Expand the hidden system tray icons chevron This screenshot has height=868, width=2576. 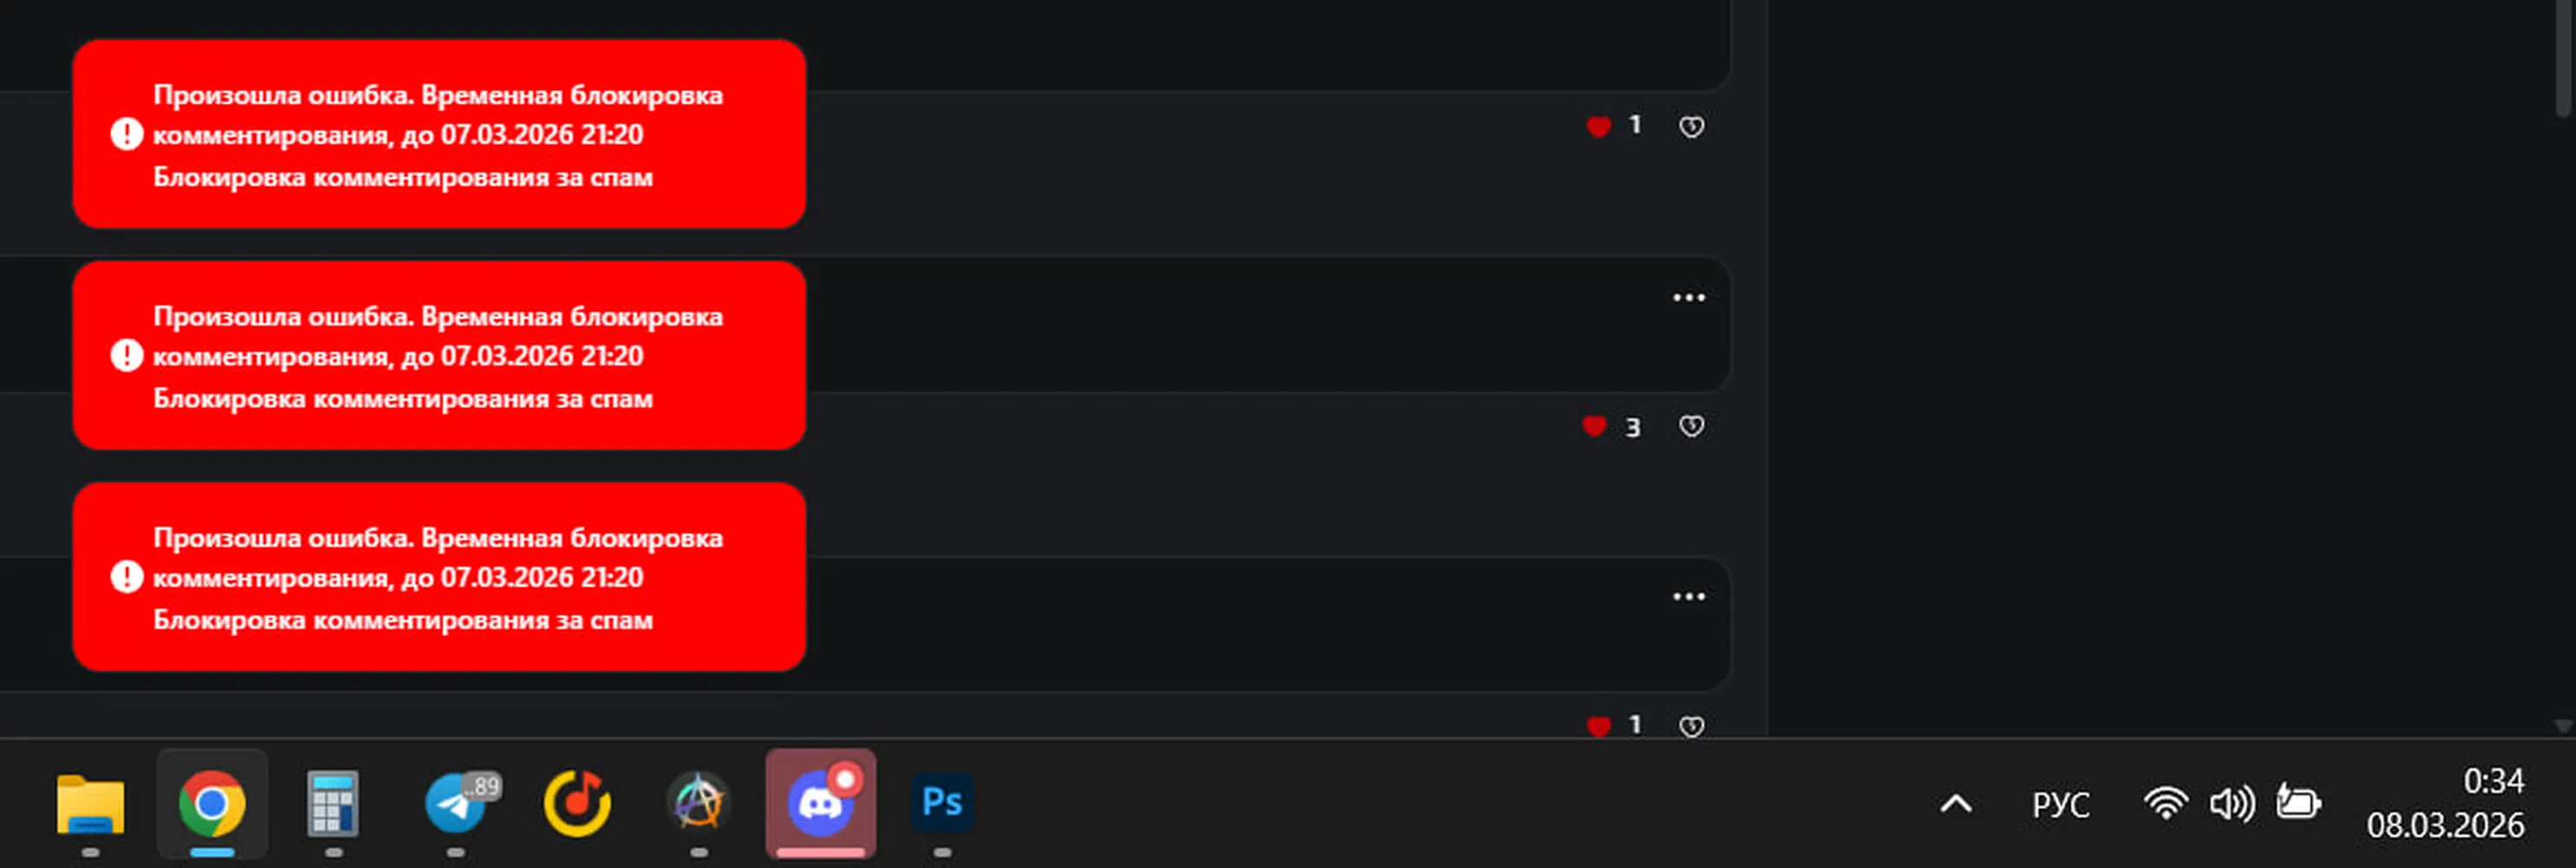click(1956, 804)
